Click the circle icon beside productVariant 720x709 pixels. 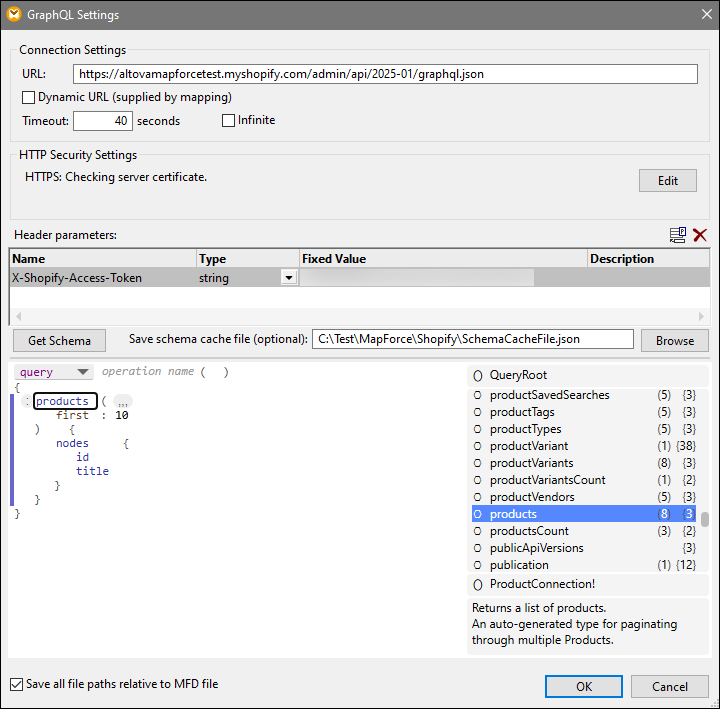[x=477, y=446]
